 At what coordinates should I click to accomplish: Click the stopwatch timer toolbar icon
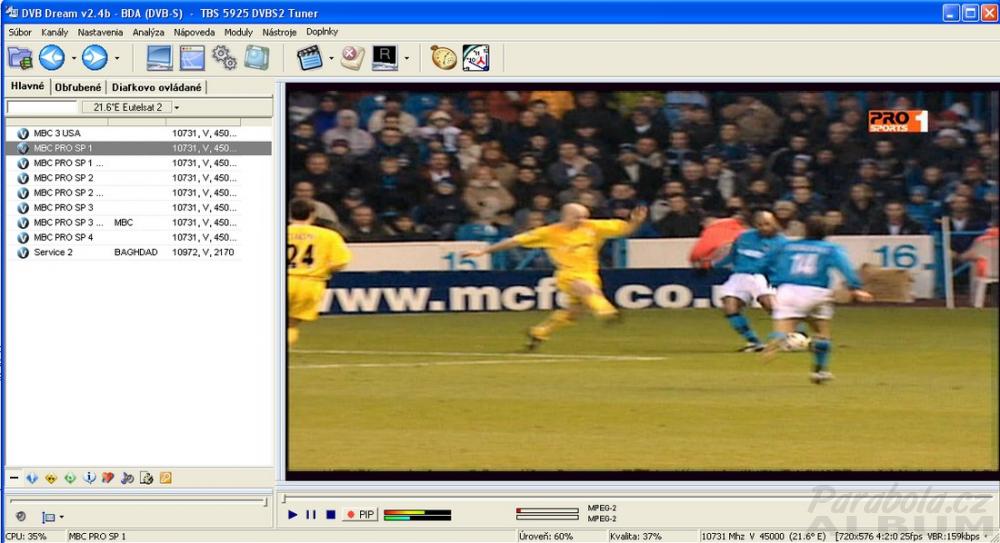(443, 58)
